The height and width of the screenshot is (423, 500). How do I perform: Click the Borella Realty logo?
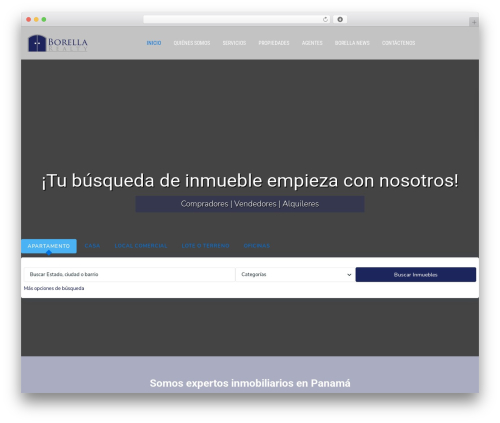(x=58, y=43)
